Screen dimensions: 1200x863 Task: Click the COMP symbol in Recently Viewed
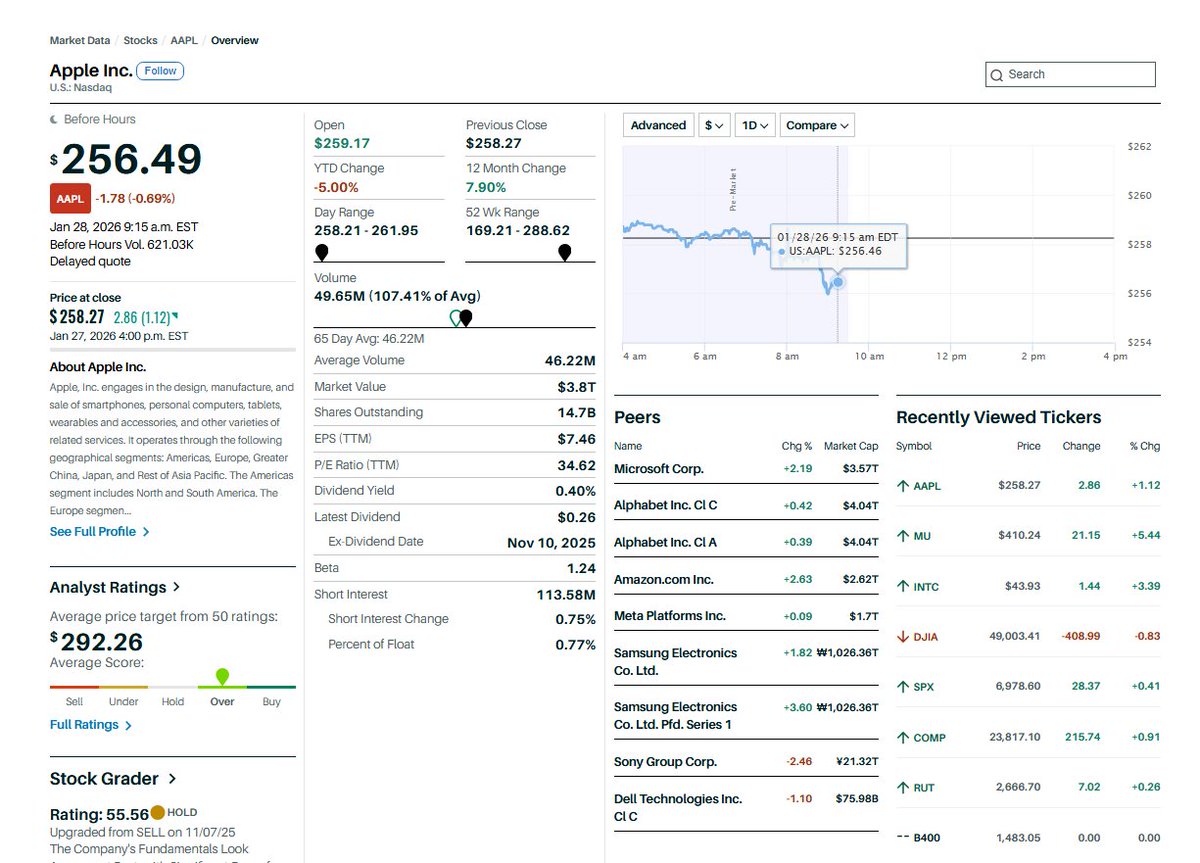(929, 738)
